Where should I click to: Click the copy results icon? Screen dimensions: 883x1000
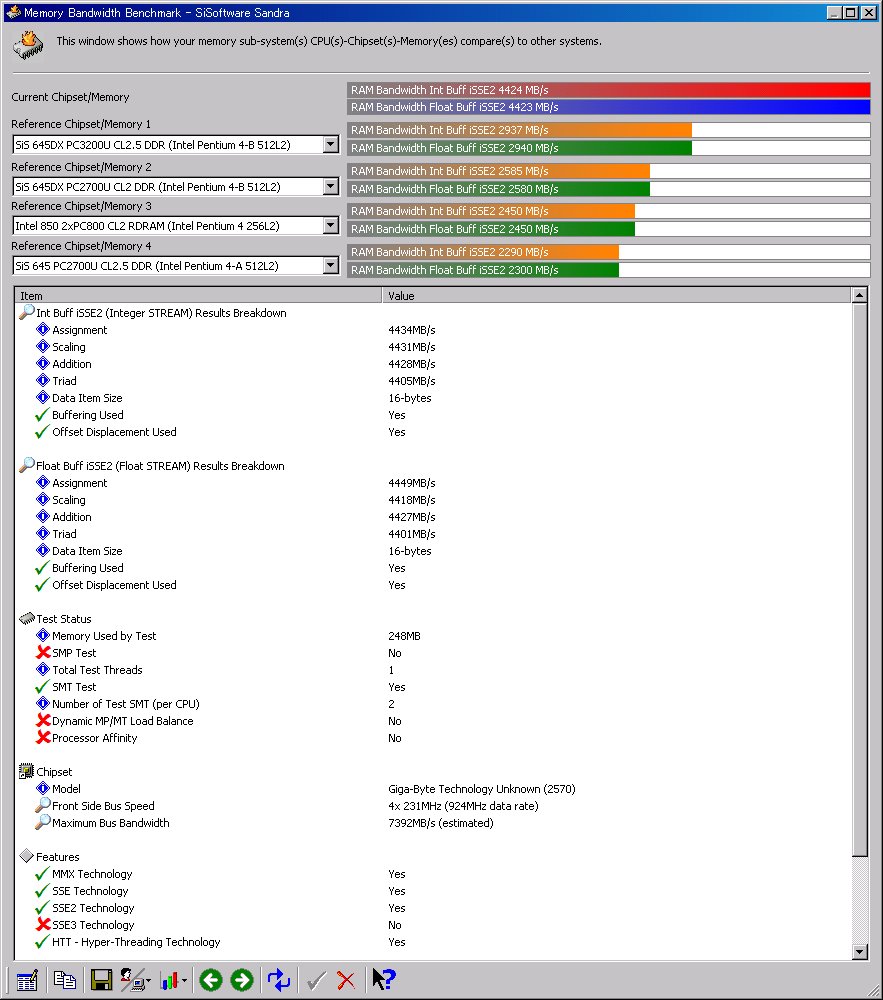[64, 980]
